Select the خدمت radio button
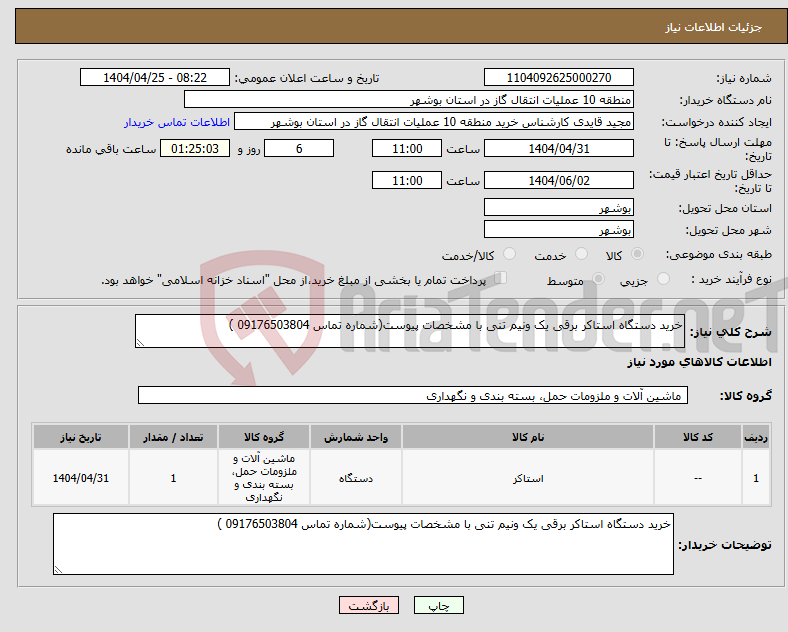The image size is (788, 632). [x=581, y=254]
